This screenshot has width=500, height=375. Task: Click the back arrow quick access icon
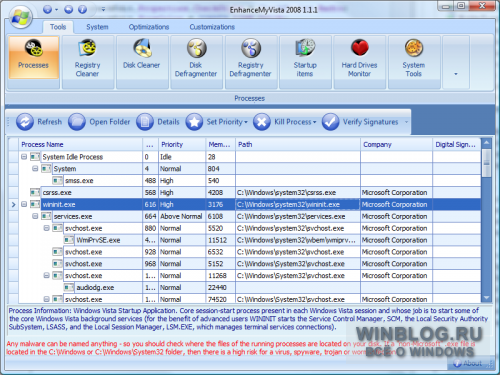[69, 9]
